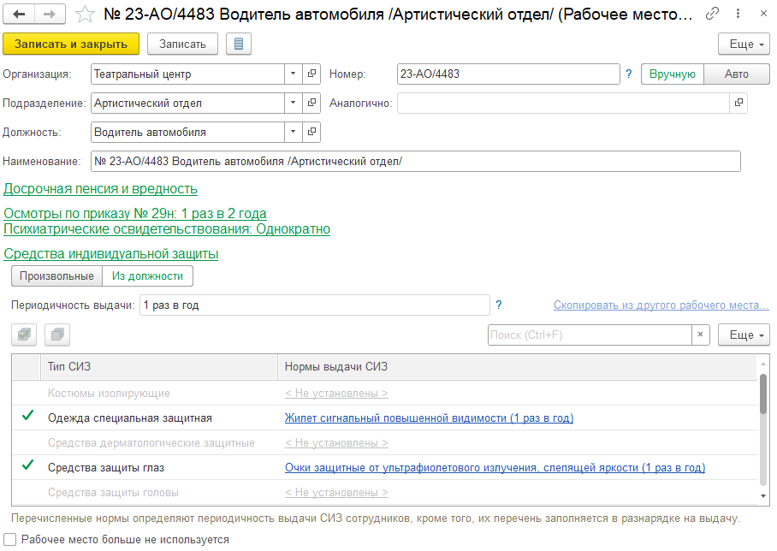Click in the Периодичность выдачи field
The image size is (777, 551).
click(x=313, y=305)
